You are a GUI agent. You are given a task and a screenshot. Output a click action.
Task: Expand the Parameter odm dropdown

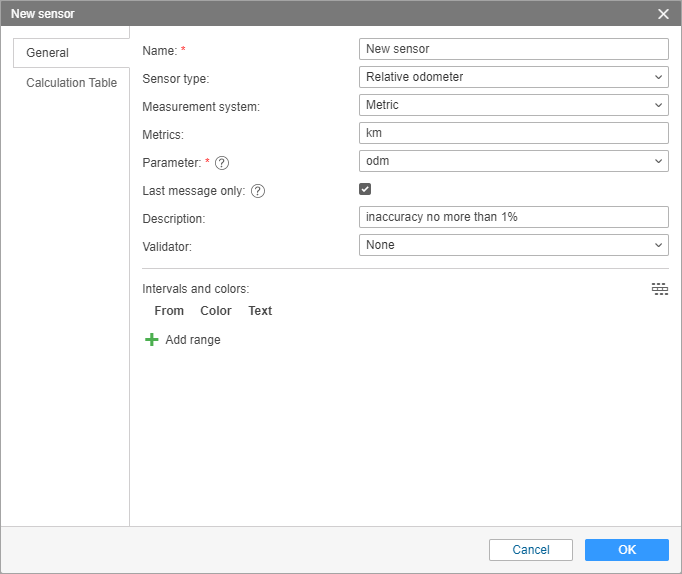[x=514, y=161]
